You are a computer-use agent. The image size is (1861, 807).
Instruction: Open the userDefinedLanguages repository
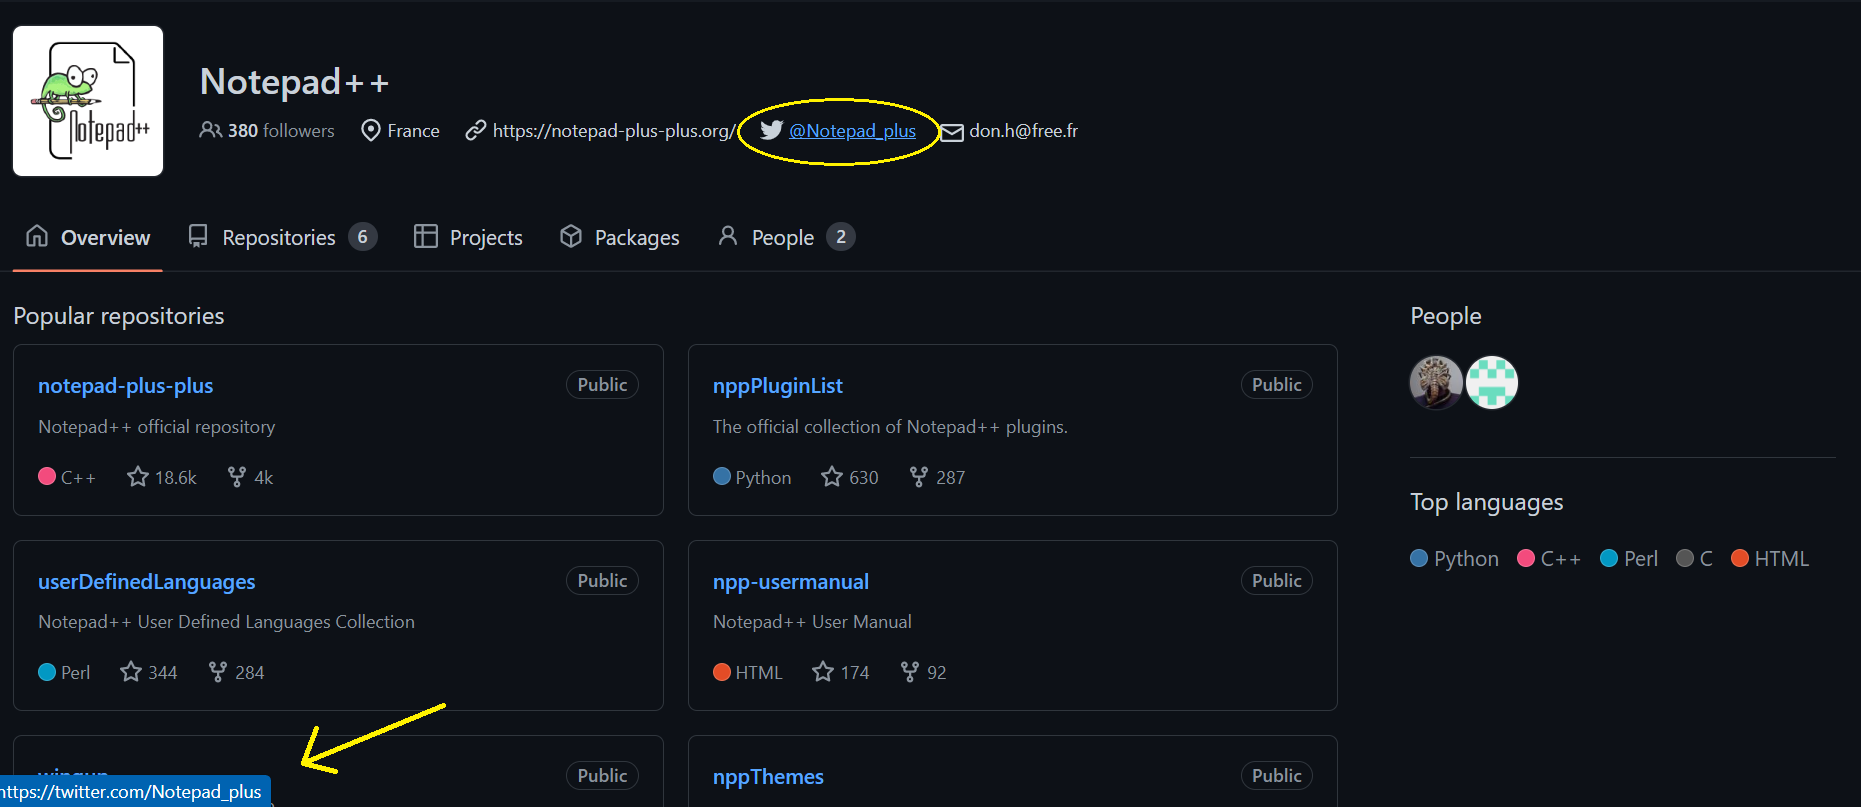tap(146, 581)
